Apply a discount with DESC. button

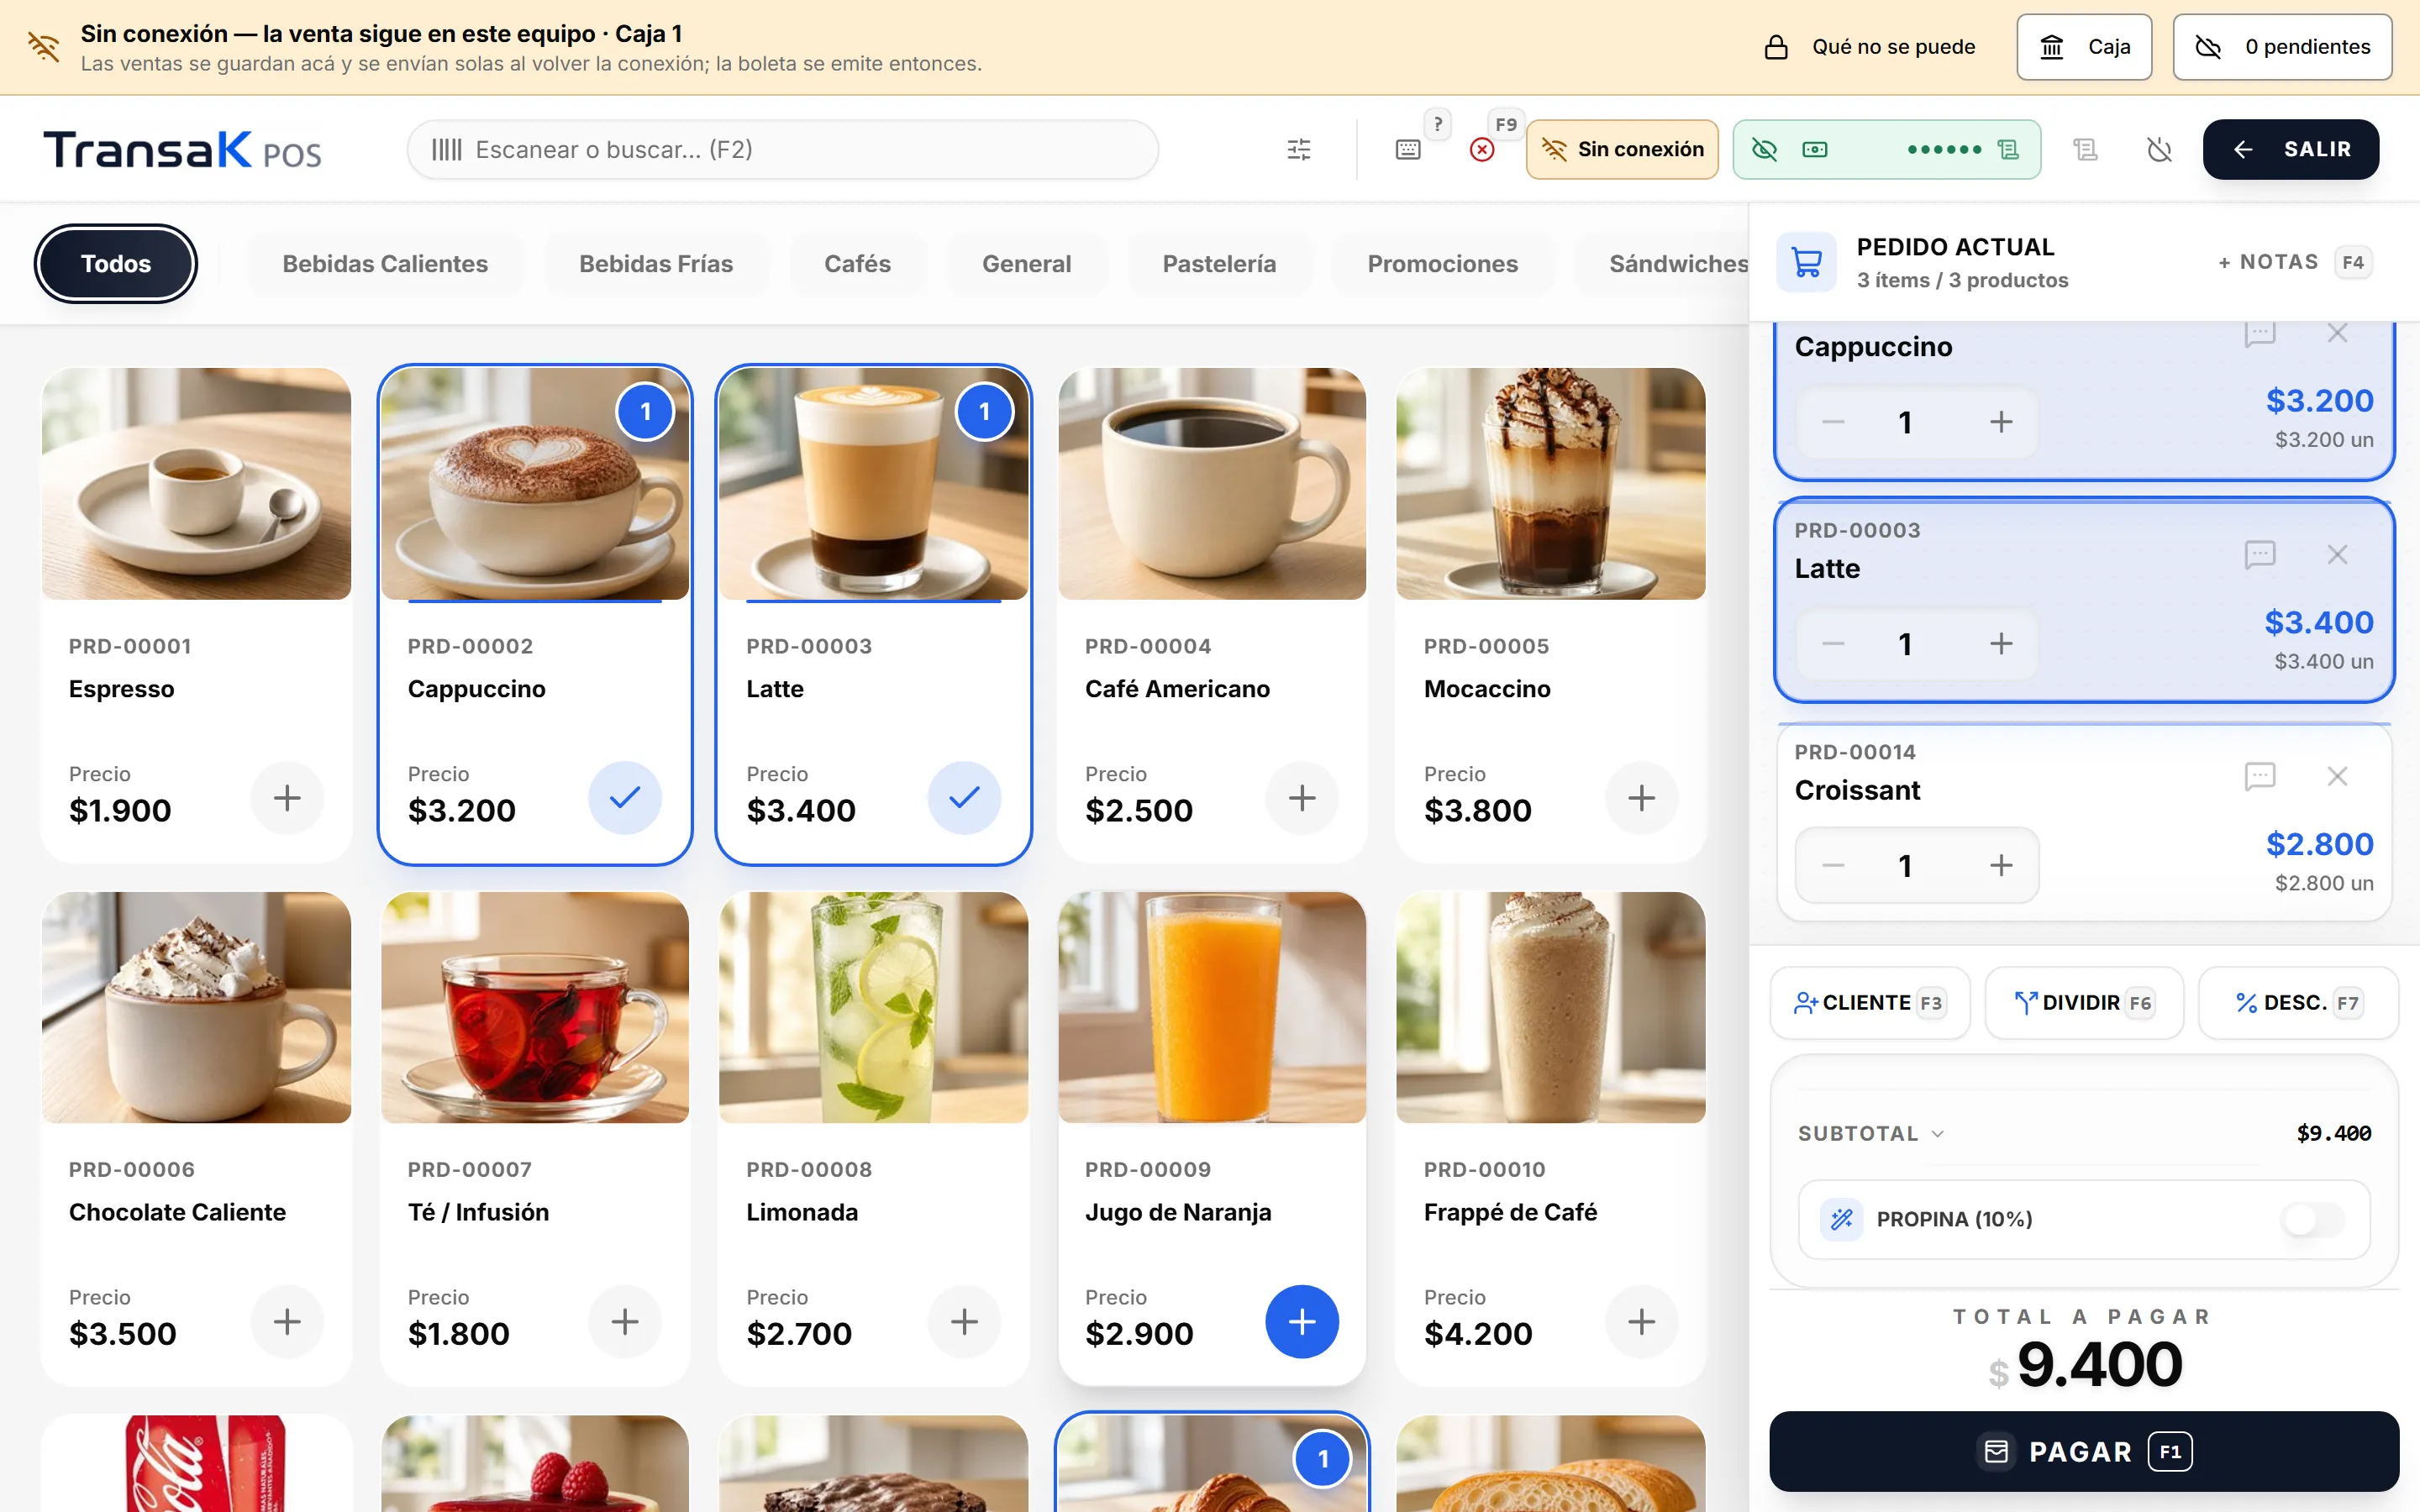tap(2298, 1003)
